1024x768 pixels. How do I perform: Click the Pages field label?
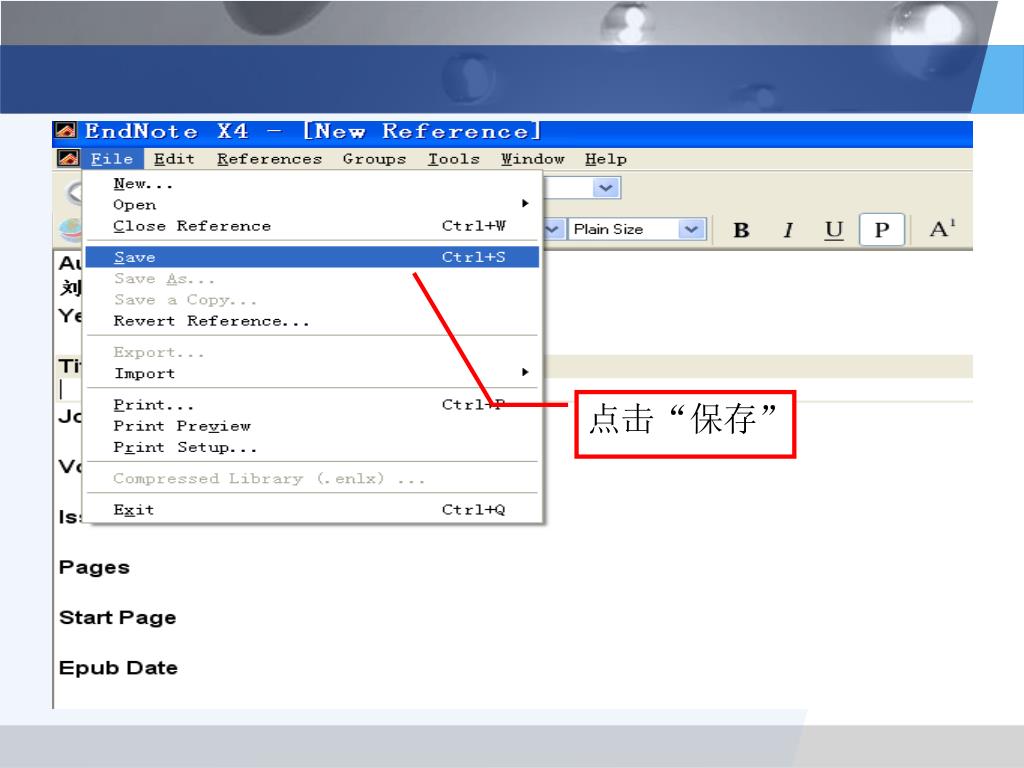pyautogui.click(x=94, y=568)
